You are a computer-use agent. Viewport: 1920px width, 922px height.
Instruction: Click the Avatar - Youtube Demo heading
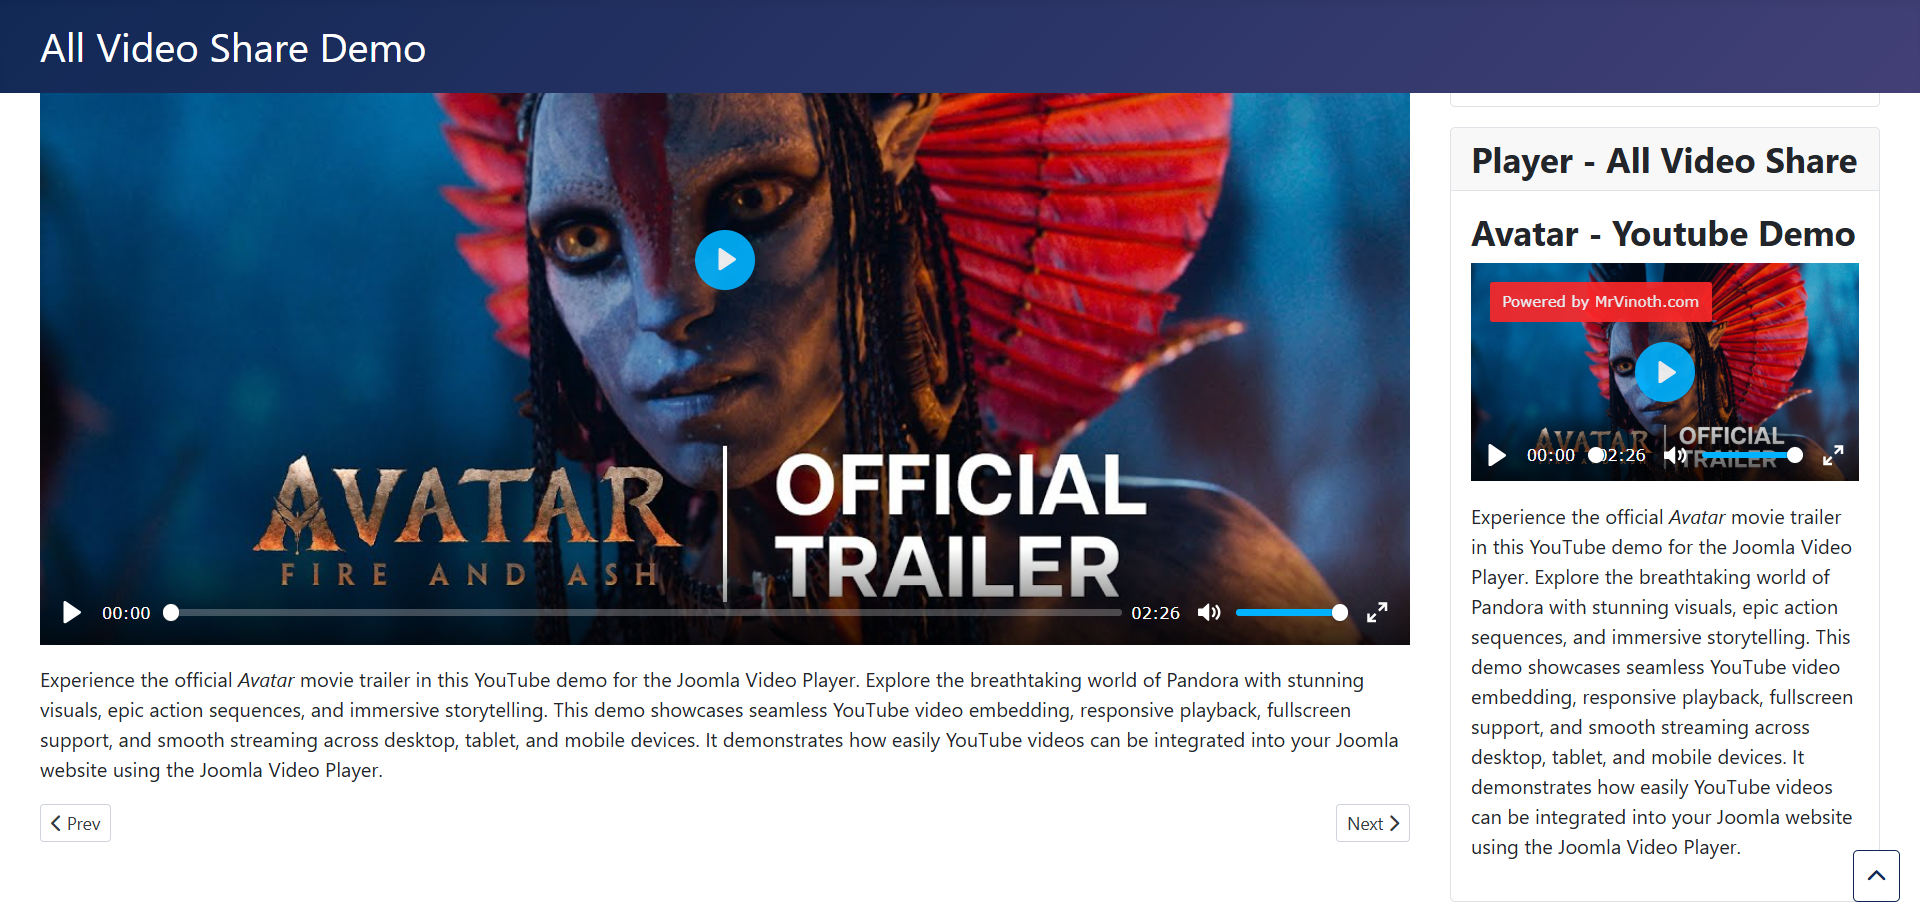1663,233
